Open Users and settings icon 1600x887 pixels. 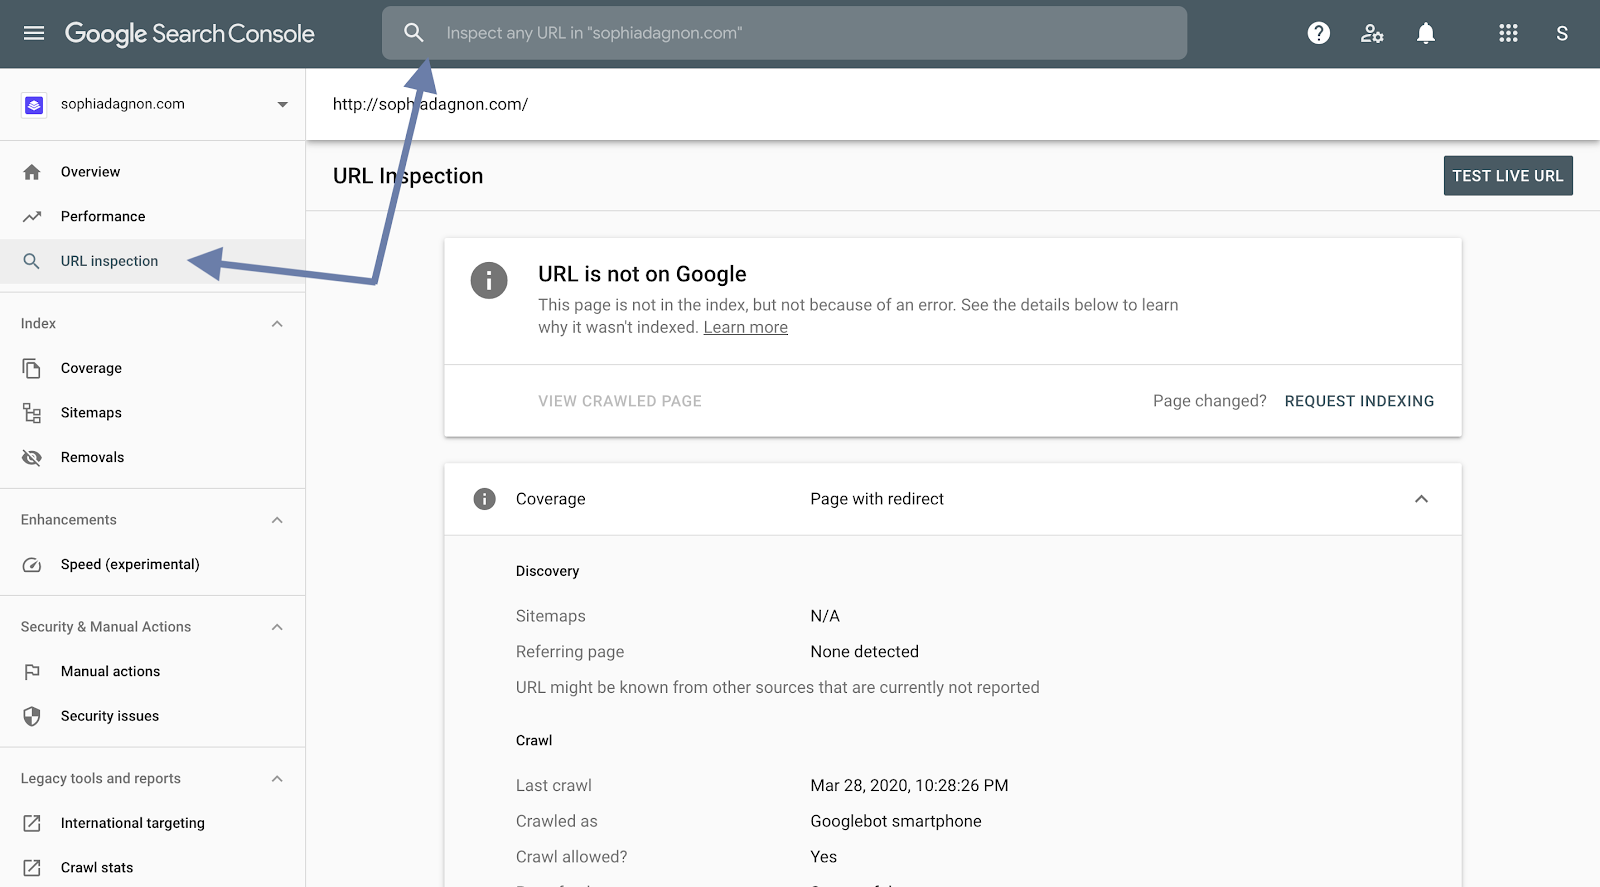click(1372, 33)
